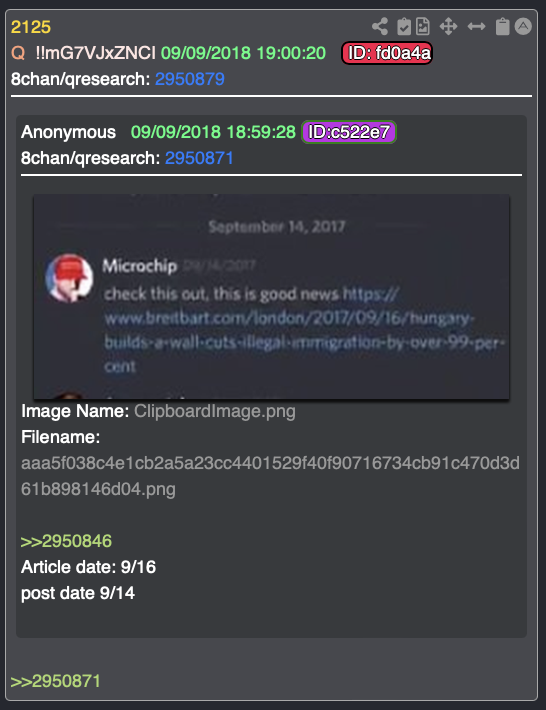The image size is (546, 710).
Task: Collapse post using the circled up-arrow
Action: 523,26
